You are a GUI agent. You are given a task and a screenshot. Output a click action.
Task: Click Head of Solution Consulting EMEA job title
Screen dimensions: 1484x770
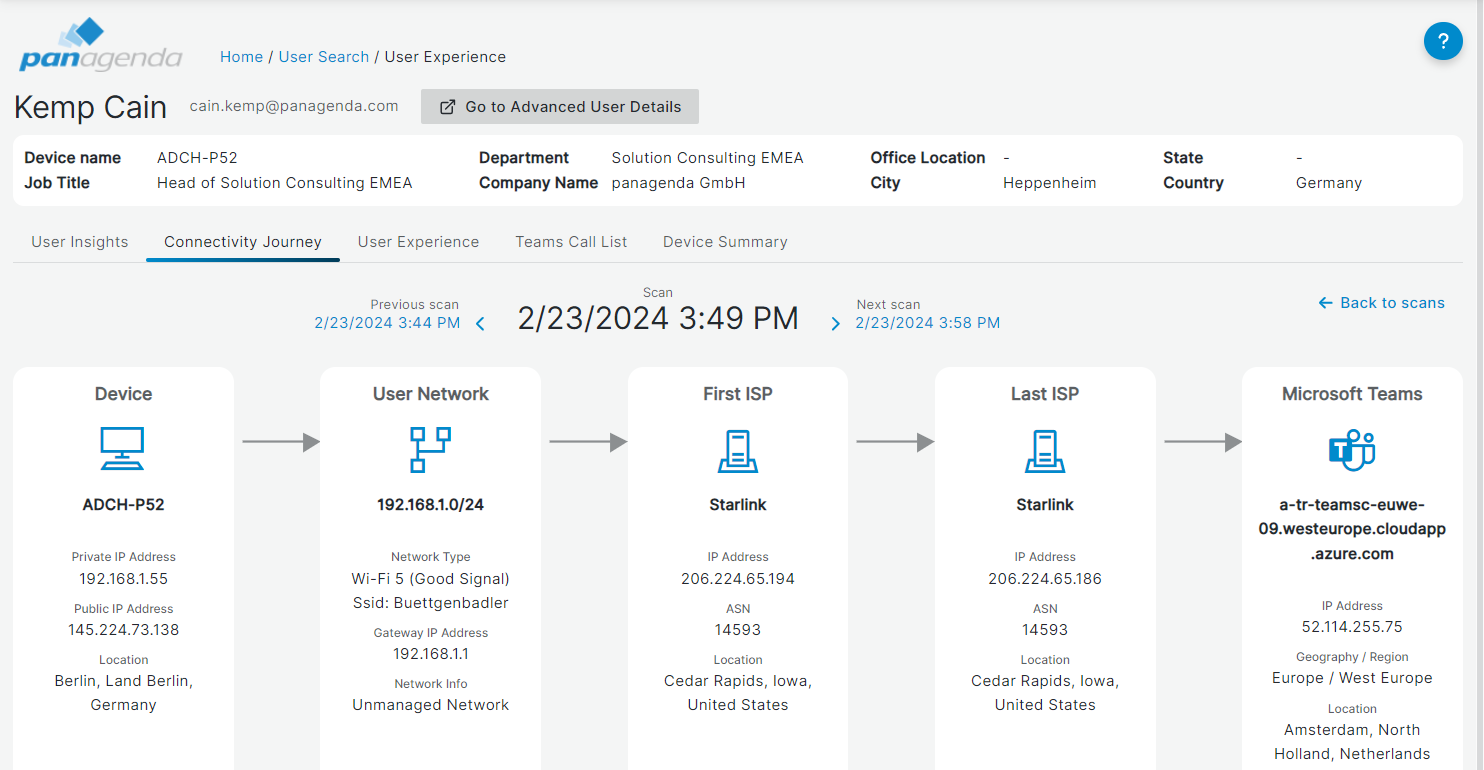coord(285,183)
